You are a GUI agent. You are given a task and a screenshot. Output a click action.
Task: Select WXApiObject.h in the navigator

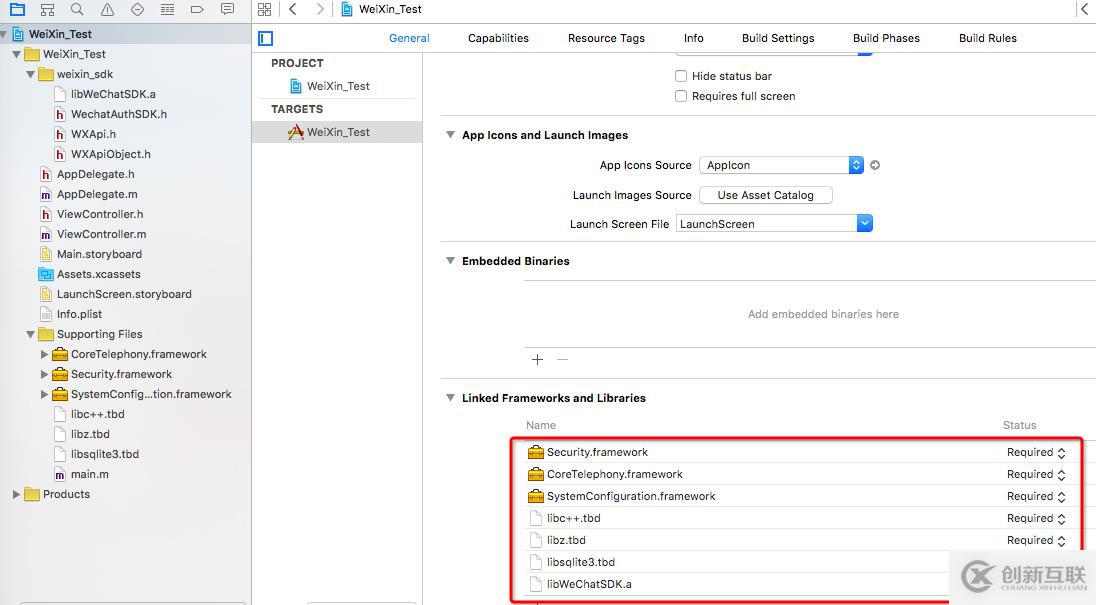[x=110, y=154]
